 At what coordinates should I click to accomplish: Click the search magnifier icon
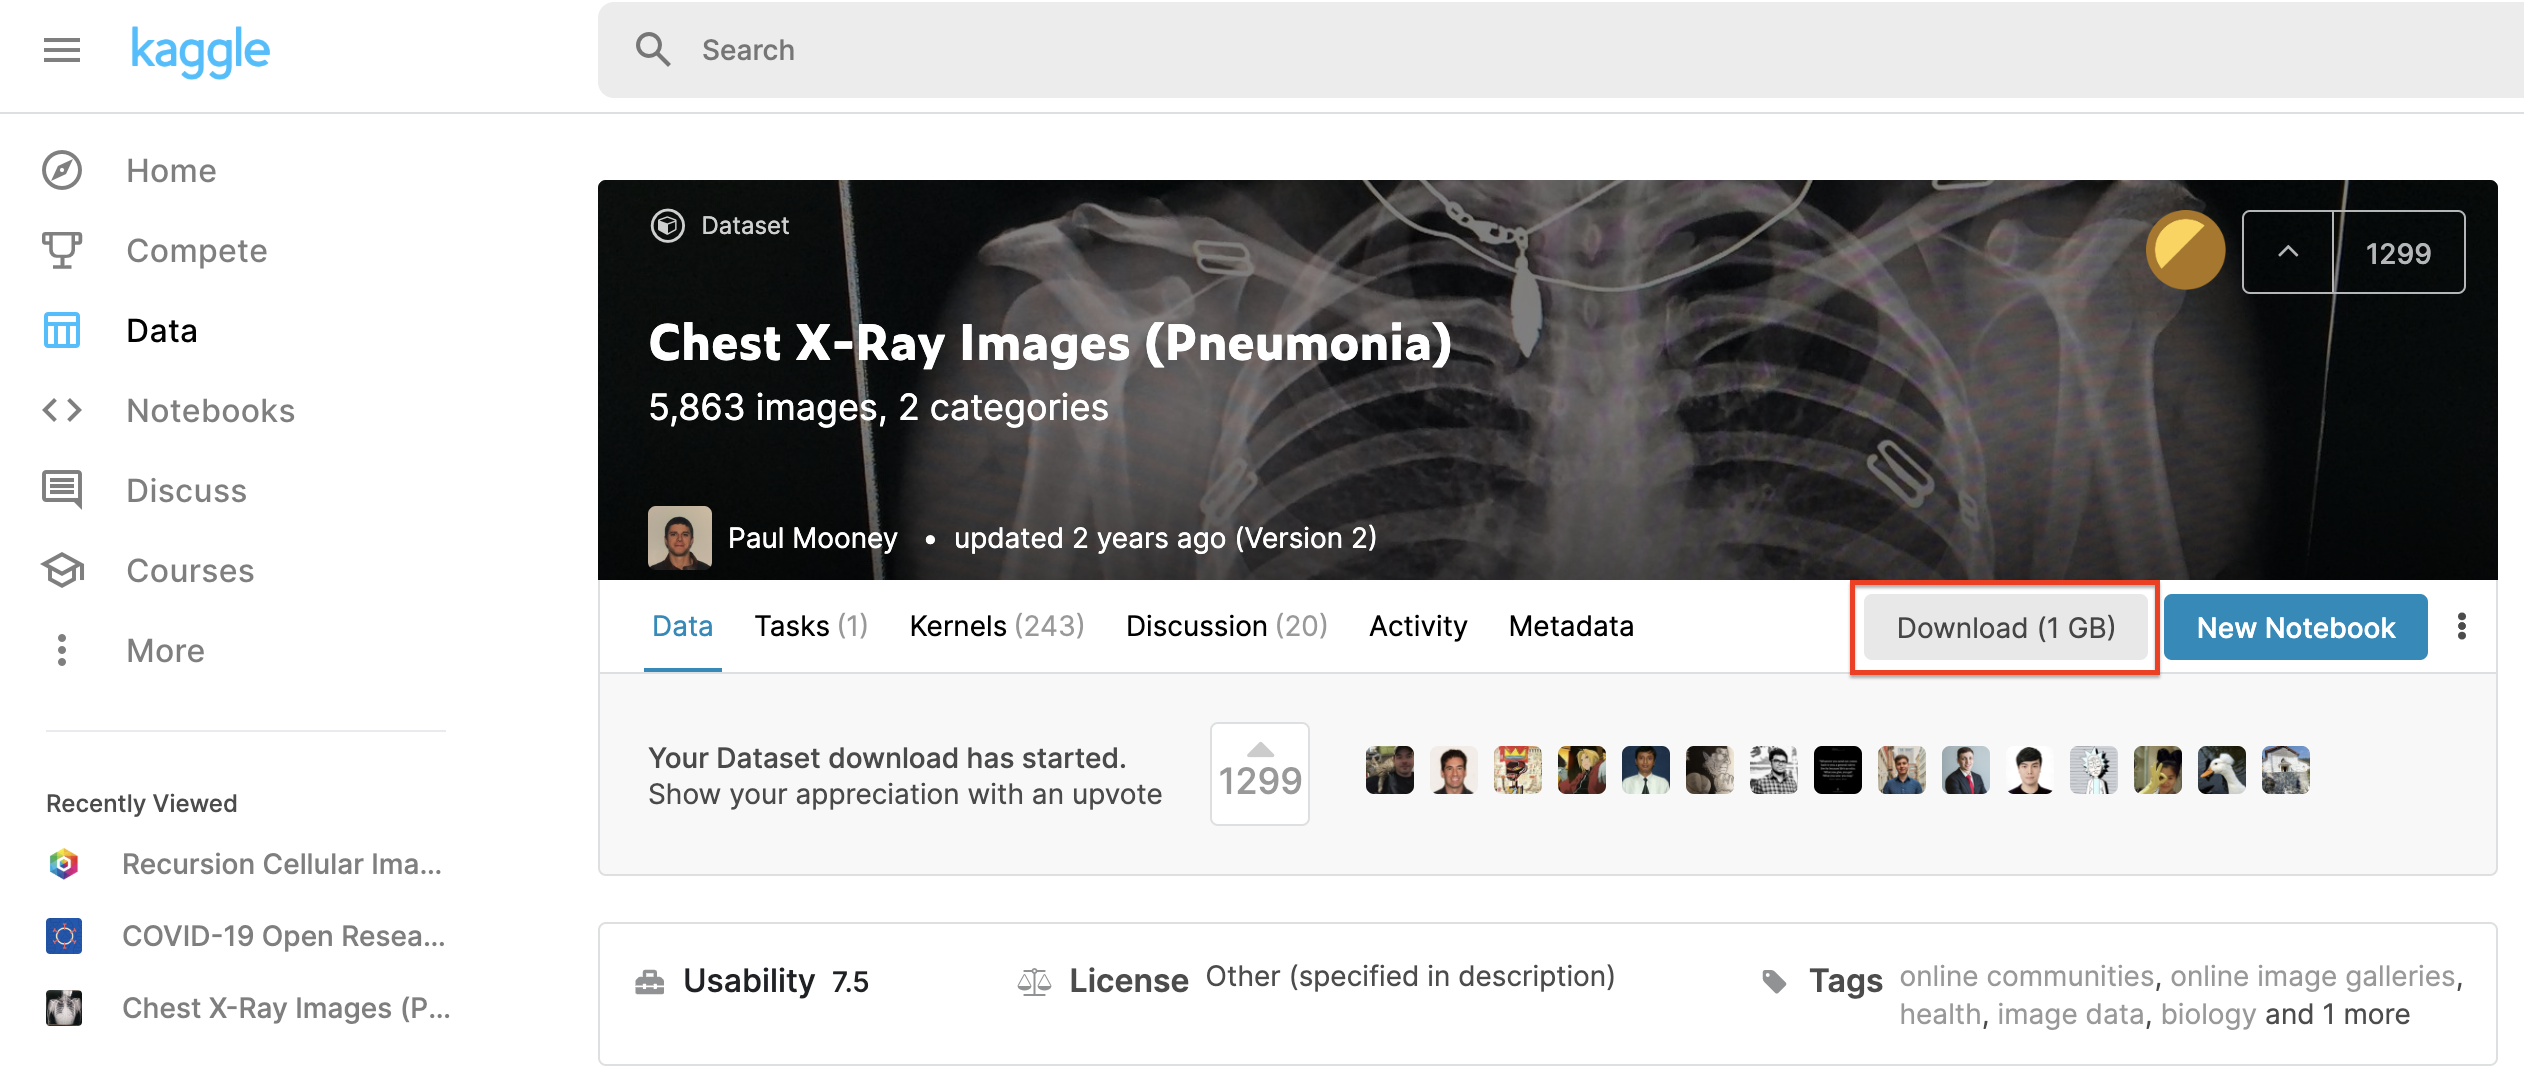[653, 50]
